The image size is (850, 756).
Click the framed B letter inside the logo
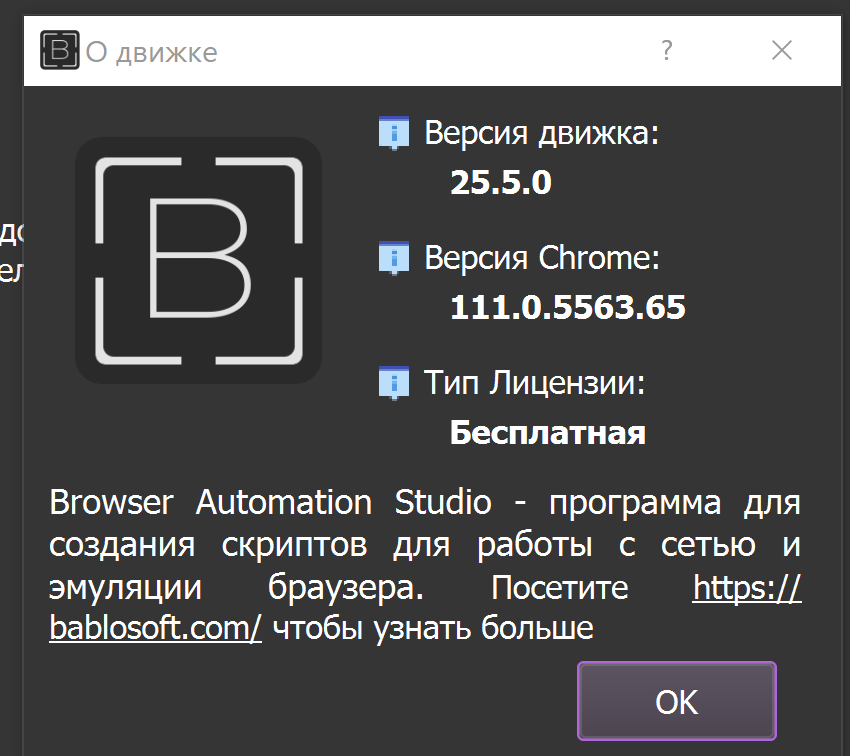198,260
